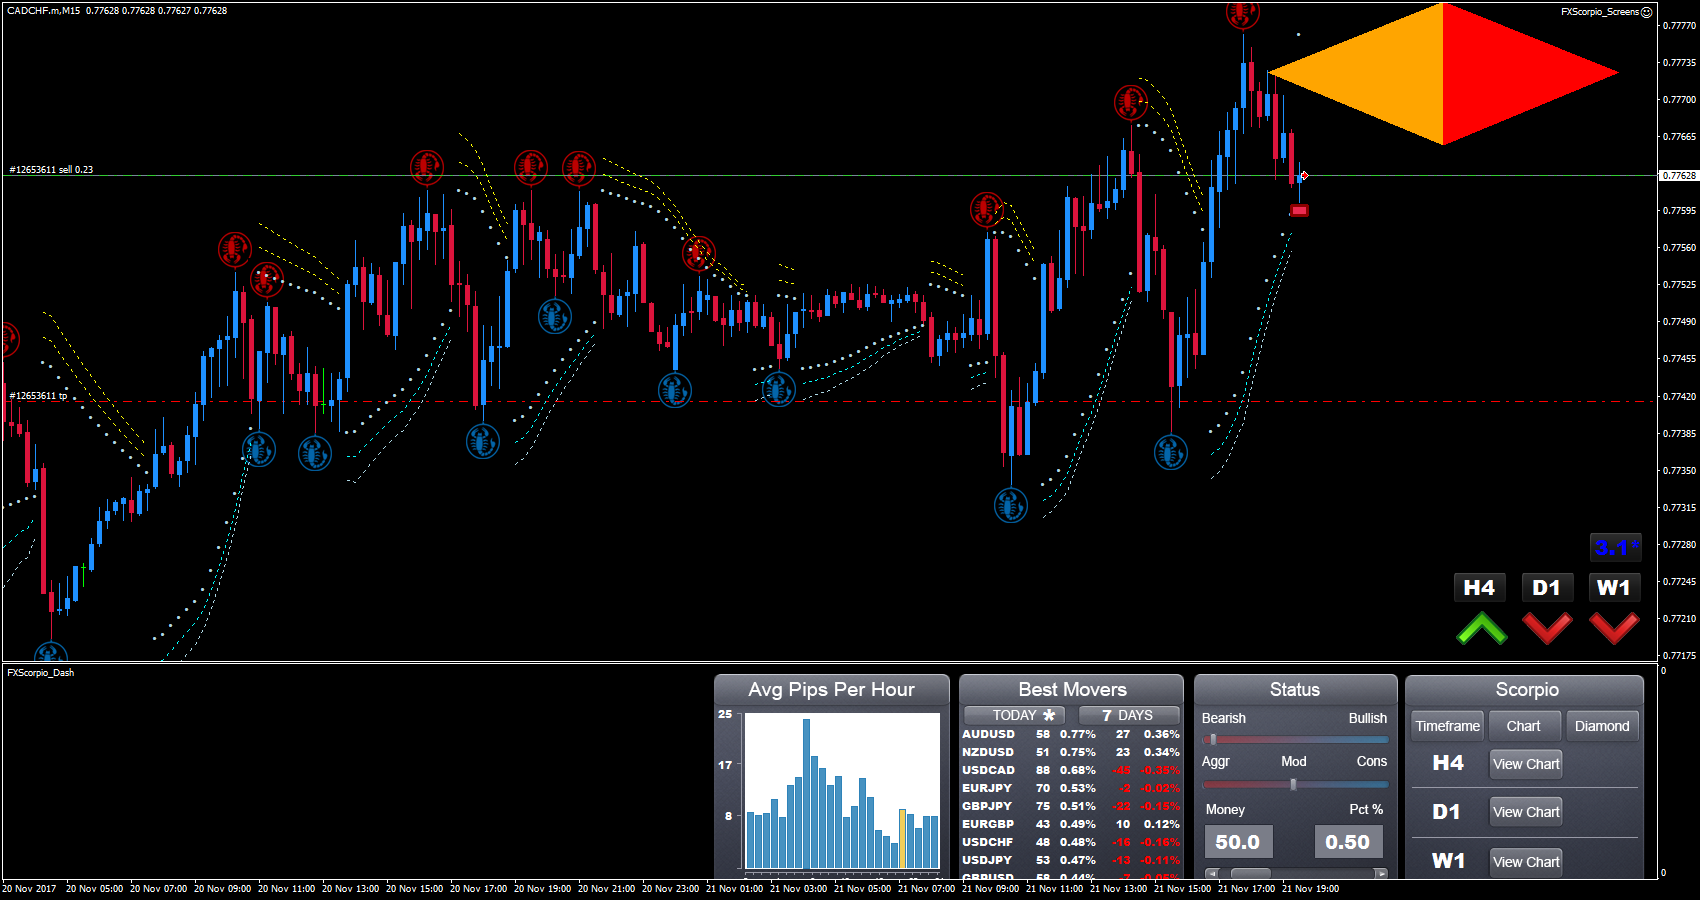The width and height of the screenshot is (1700, 900).
Task: Click the red W1 down-arrow trend icon
Action: click(x=1614, y=629)
